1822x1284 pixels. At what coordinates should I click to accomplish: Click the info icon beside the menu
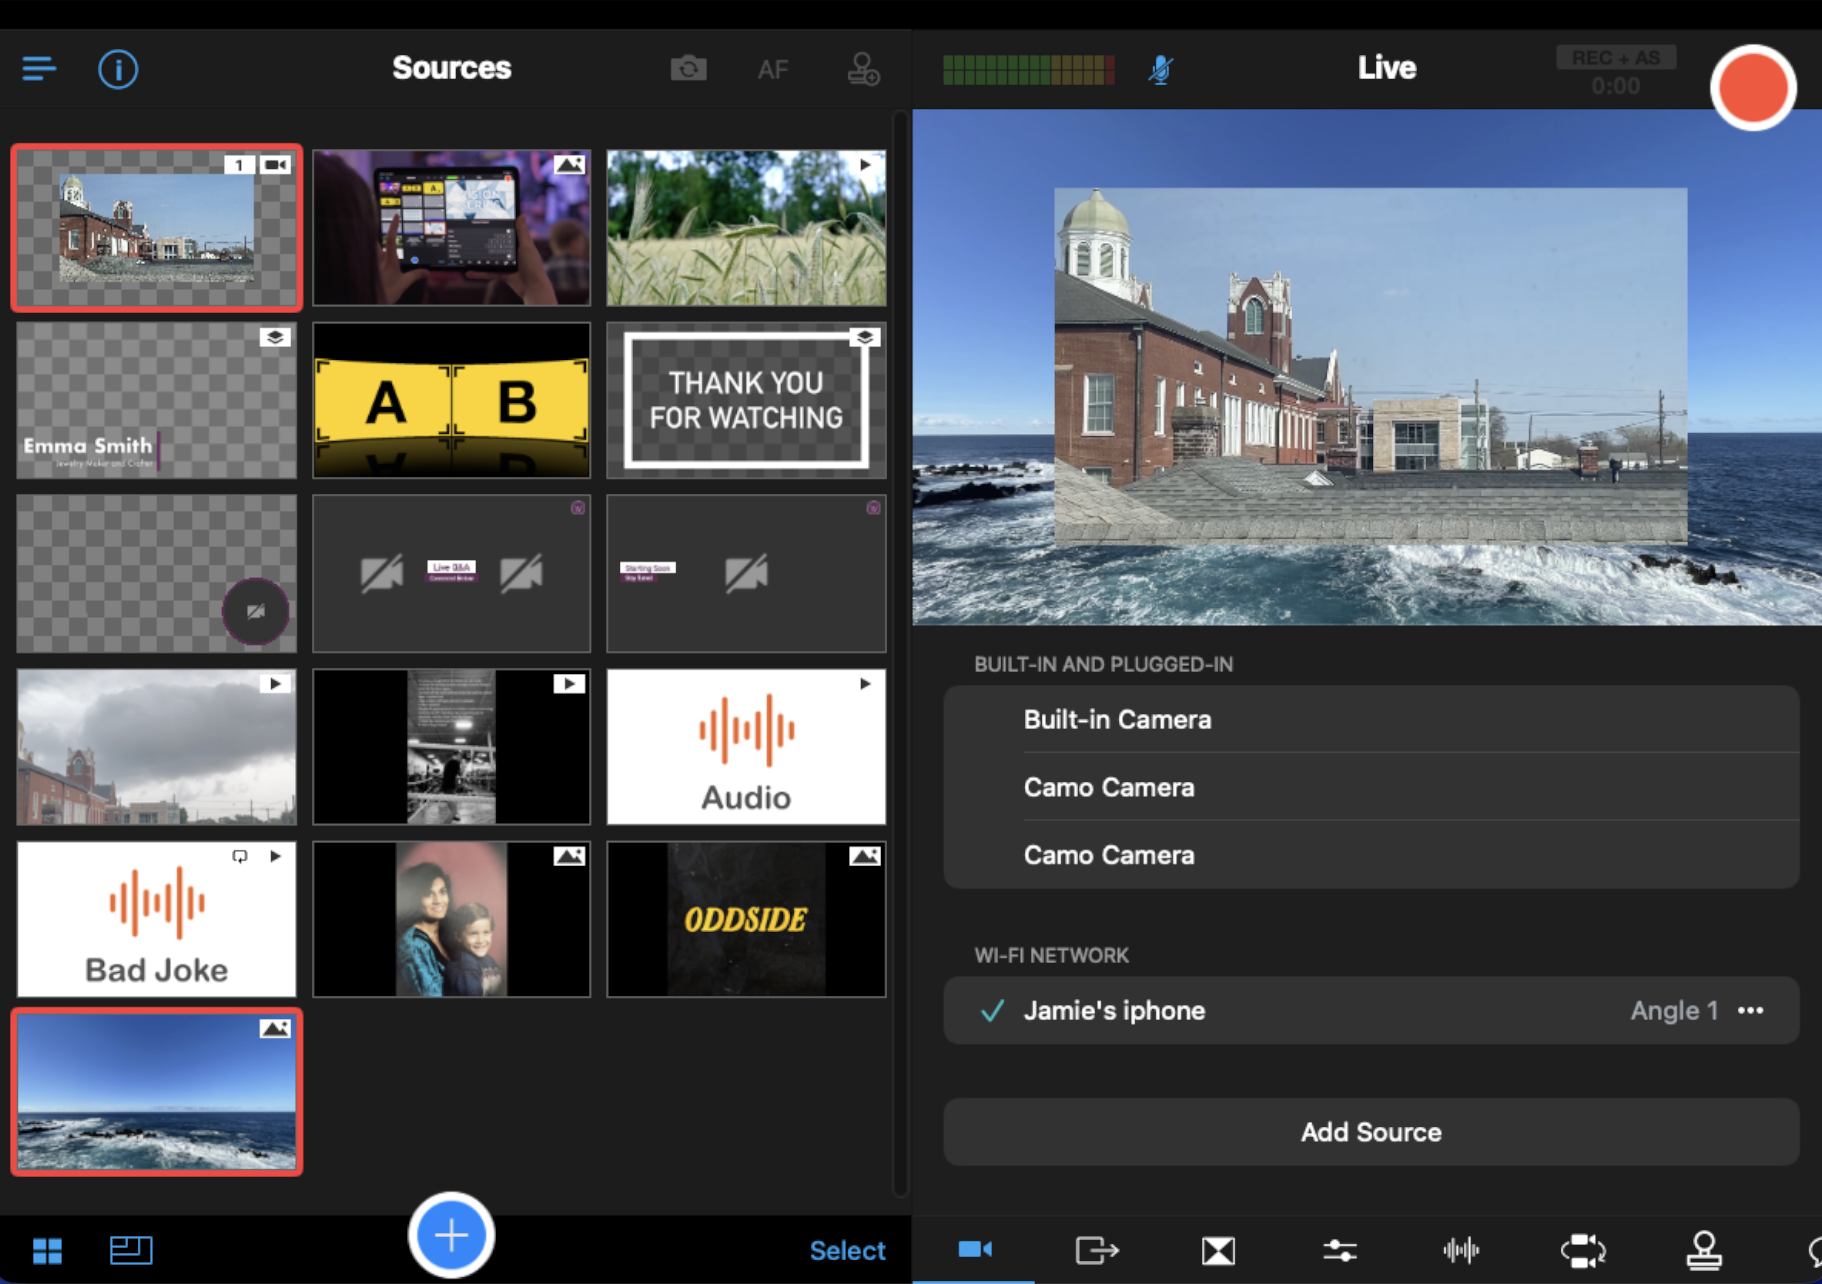(x=118, y=69)
